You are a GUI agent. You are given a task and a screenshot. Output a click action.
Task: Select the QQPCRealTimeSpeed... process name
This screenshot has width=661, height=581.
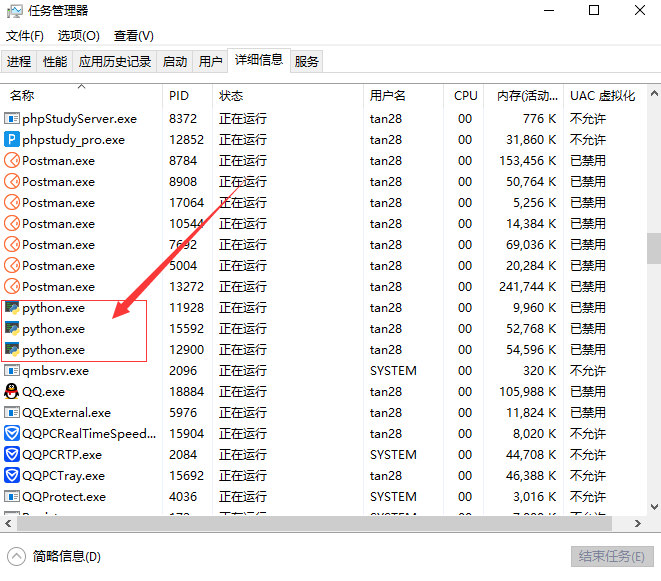pyautogui.click(x=89, y=433)
